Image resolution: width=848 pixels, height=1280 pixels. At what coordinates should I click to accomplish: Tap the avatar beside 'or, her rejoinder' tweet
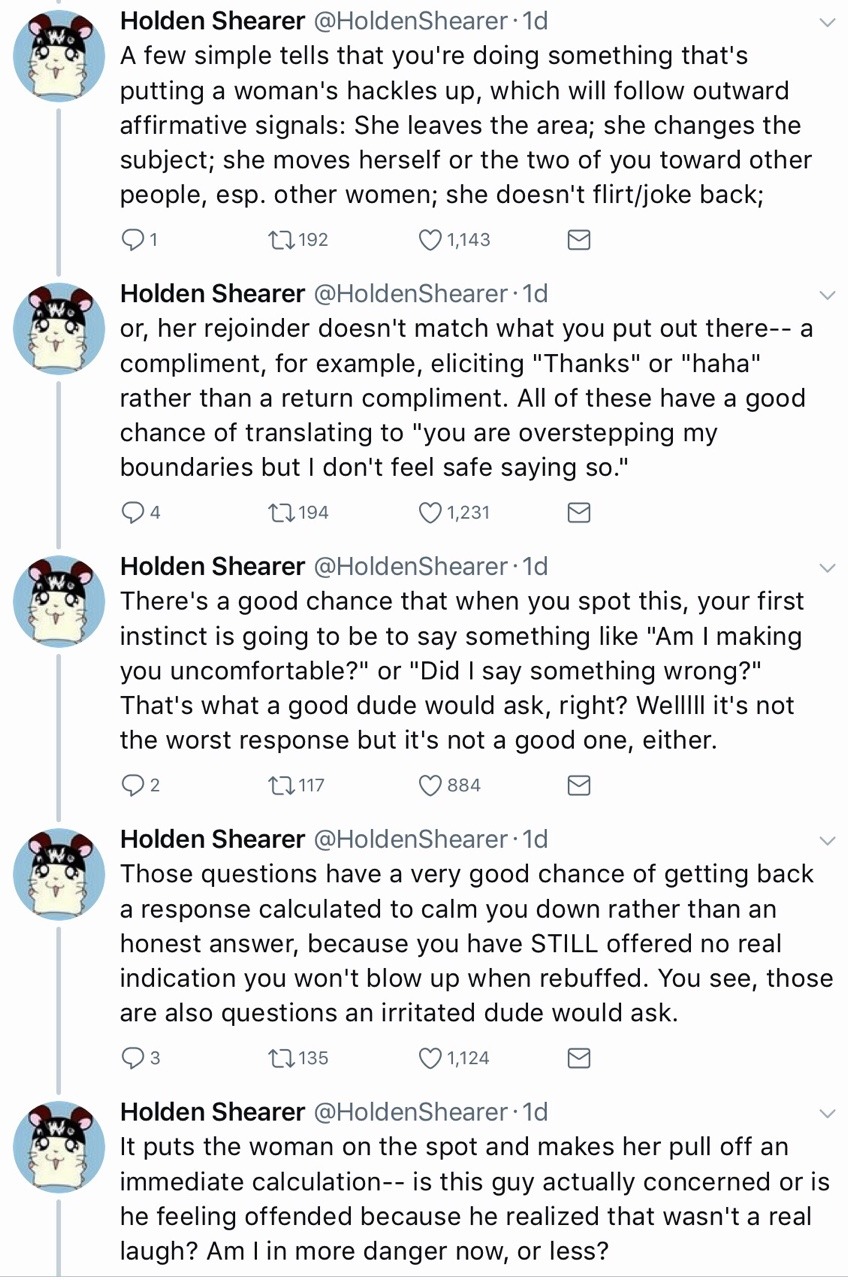pyautogui.click(x=59, y=329)
